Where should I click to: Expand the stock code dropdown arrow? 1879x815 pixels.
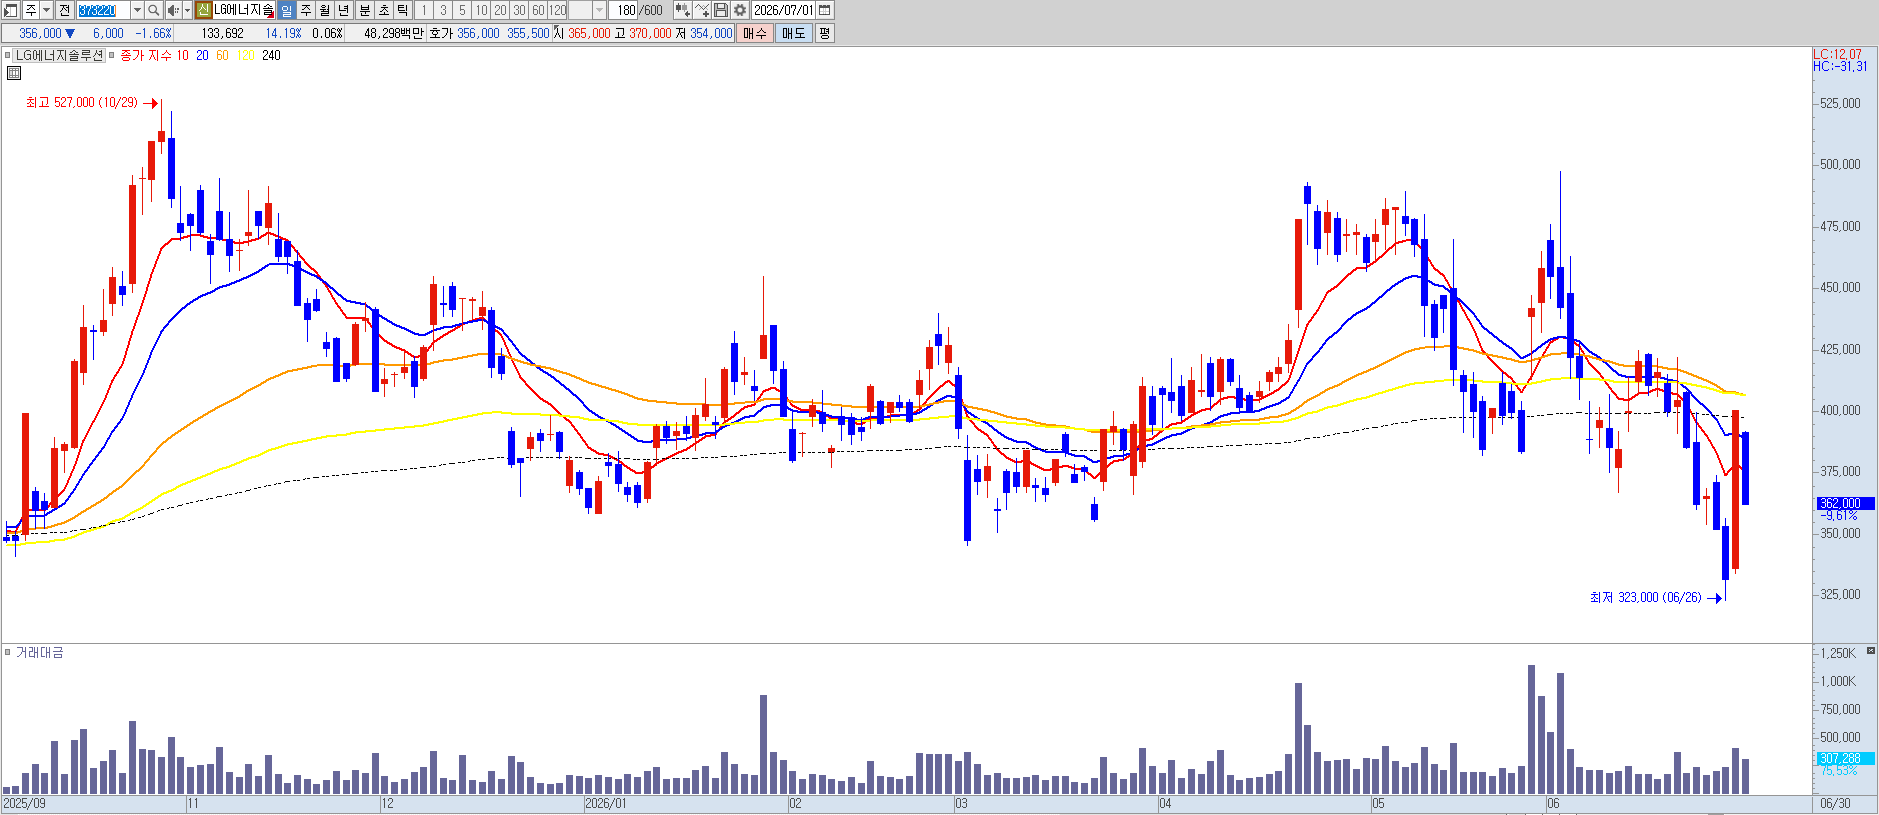pos(137,10)
